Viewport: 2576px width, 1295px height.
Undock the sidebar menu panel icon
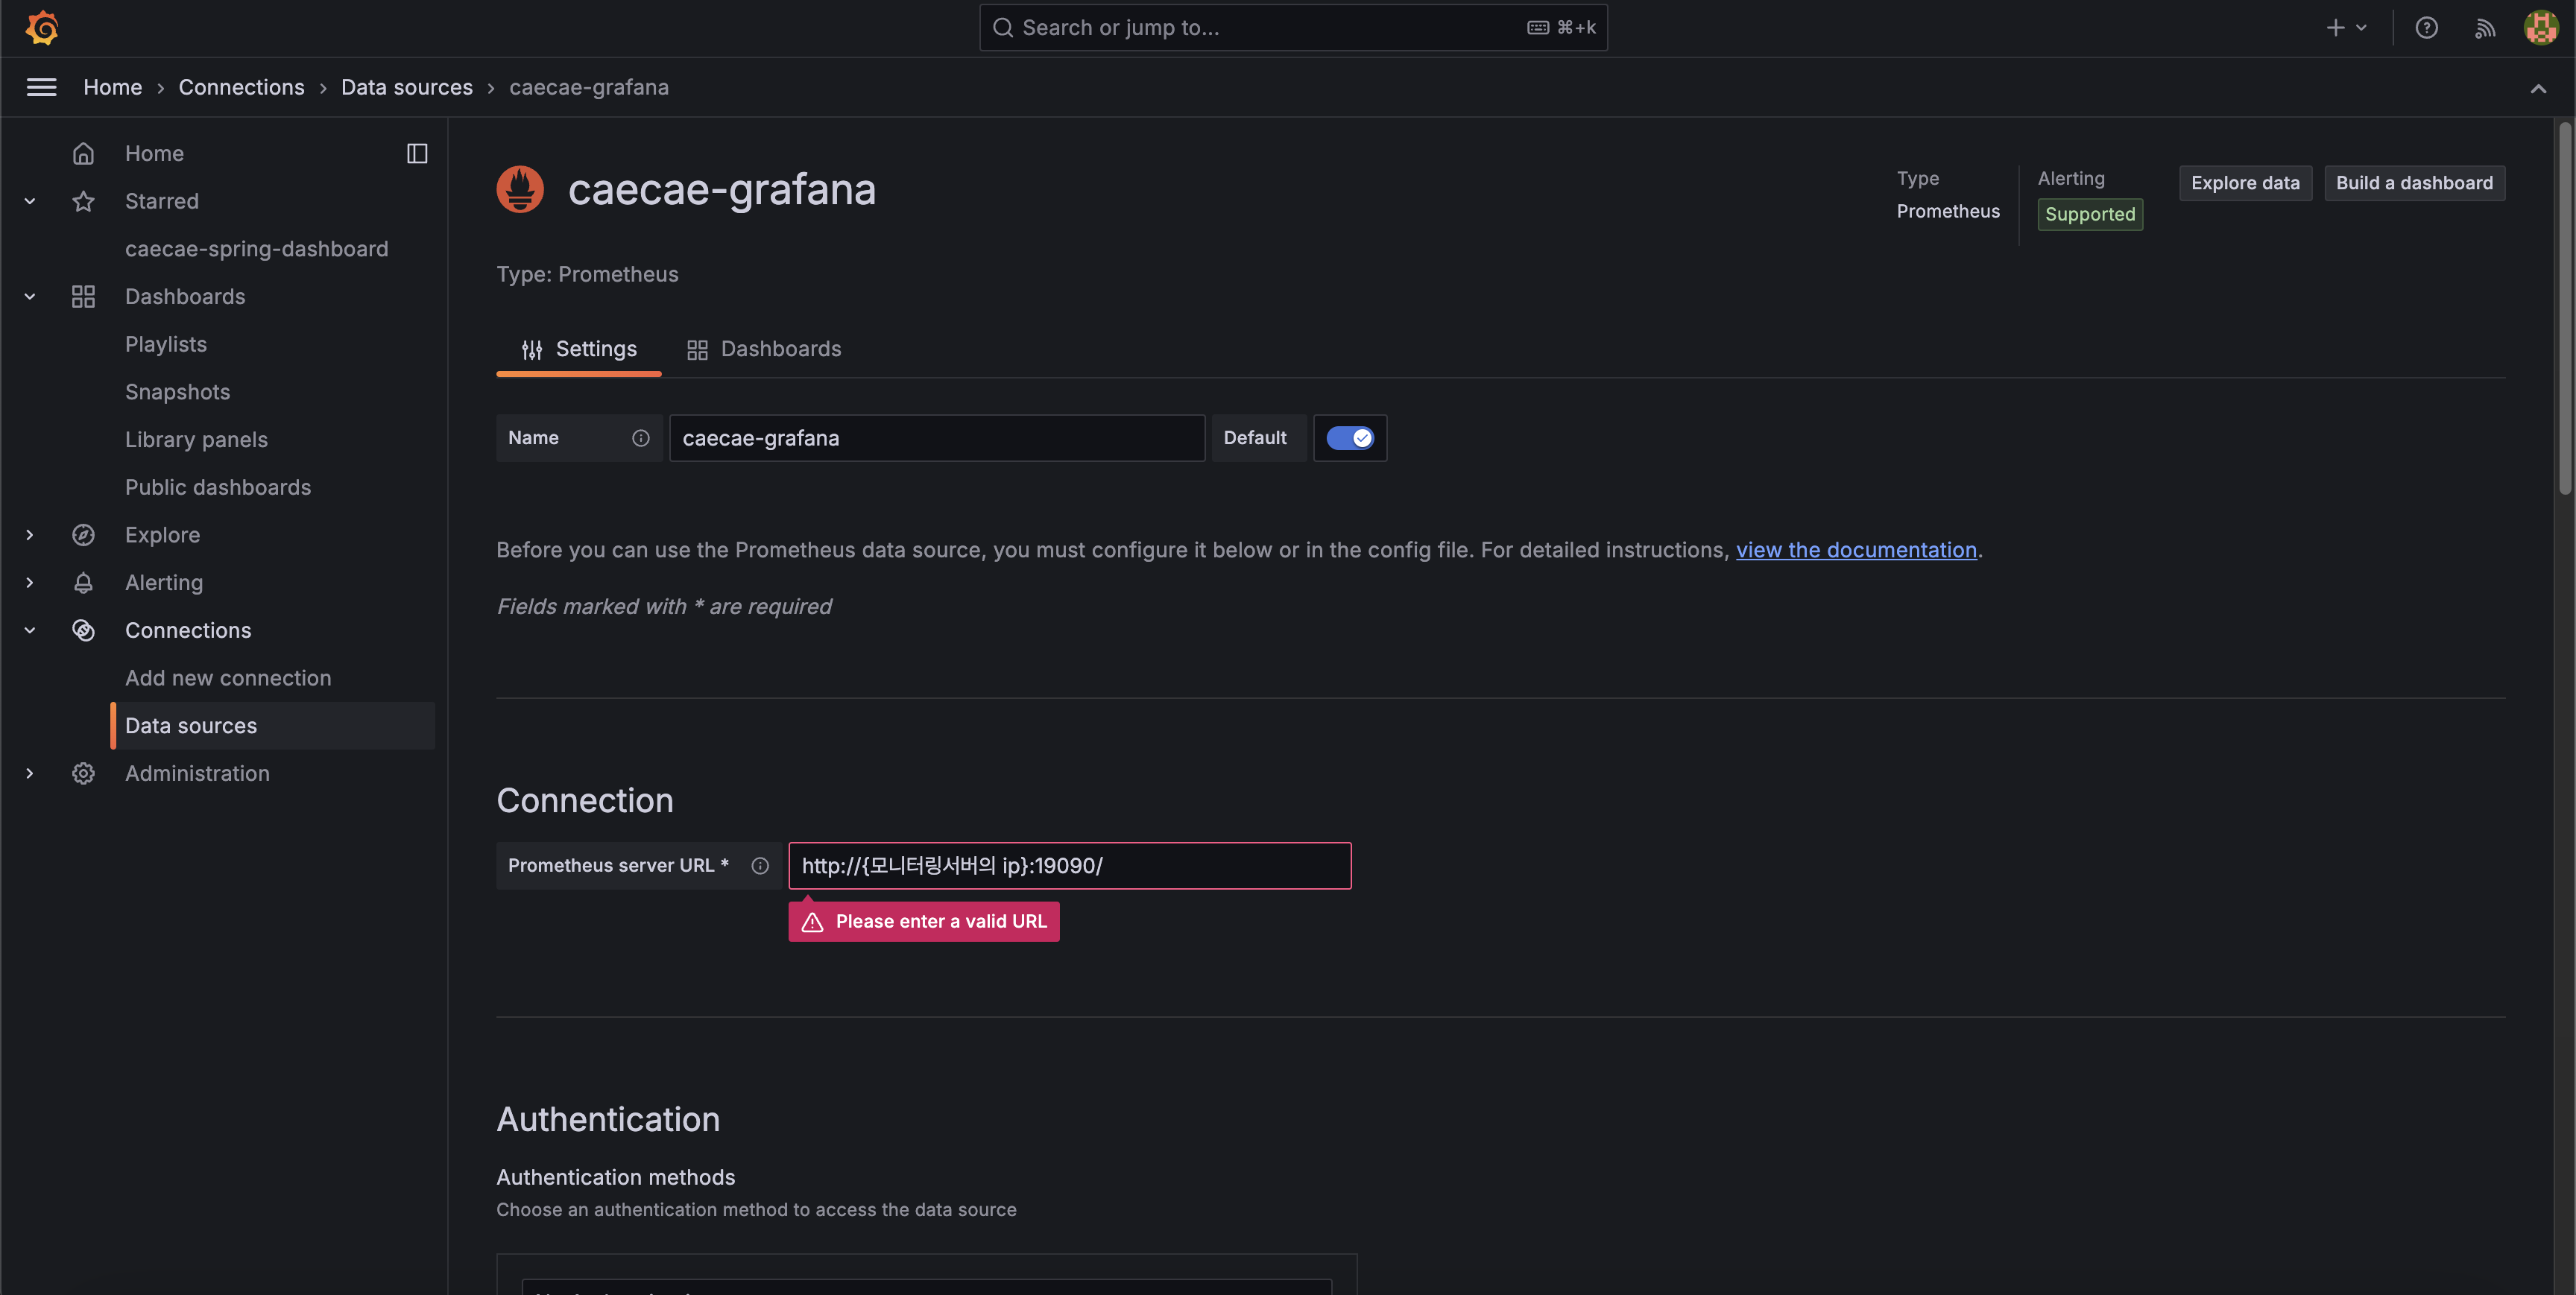pyautogui.click(x=417, y=153)
